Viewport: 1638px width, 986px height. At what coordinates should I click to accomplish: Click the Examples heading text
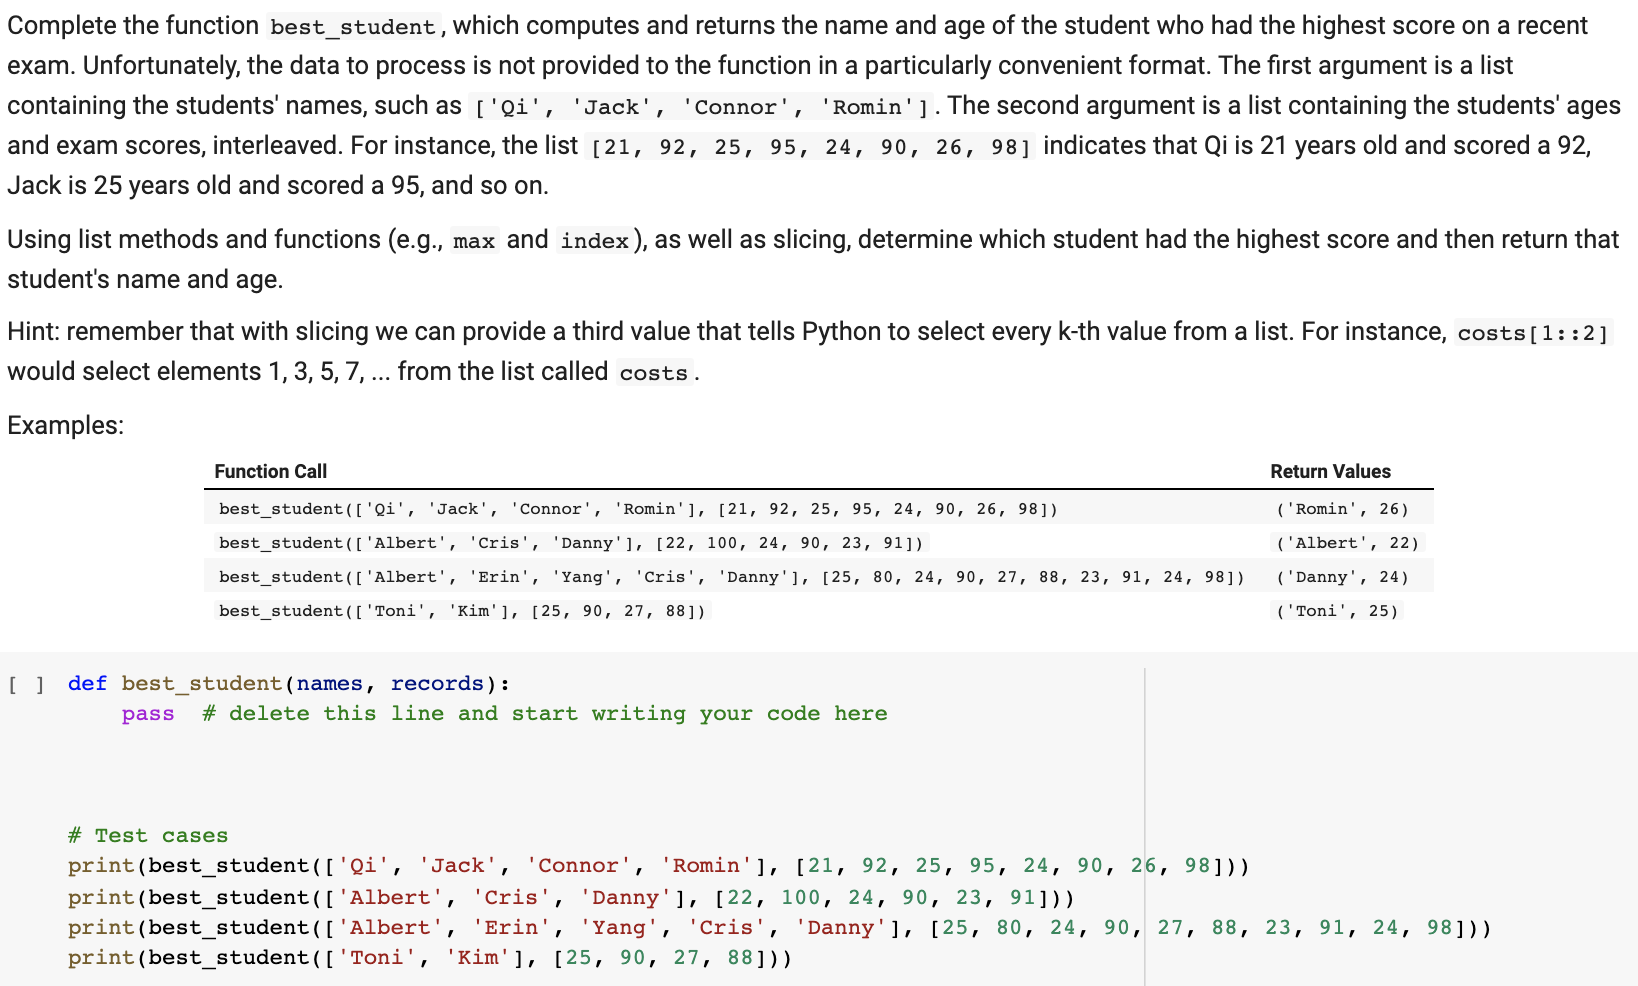tap(64, 424)
